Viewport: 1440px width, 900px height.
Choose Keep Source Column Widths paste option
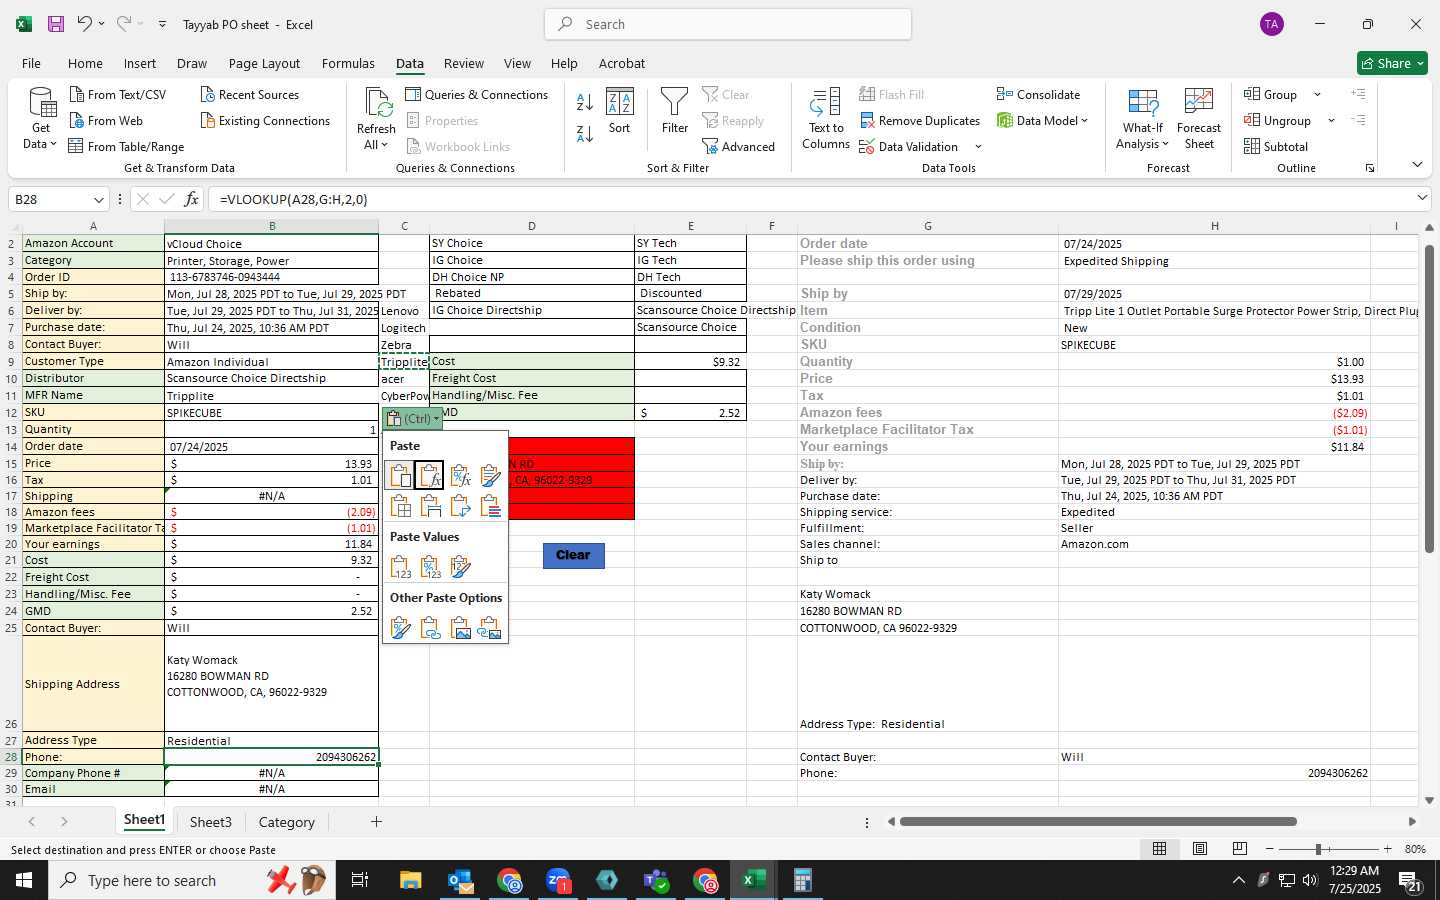[430, 506]
